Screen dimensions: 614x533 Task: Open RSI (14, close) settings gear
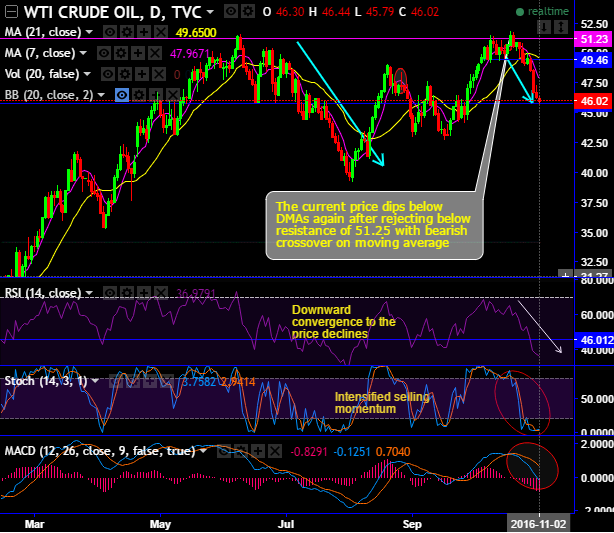[x=127, y=293]
